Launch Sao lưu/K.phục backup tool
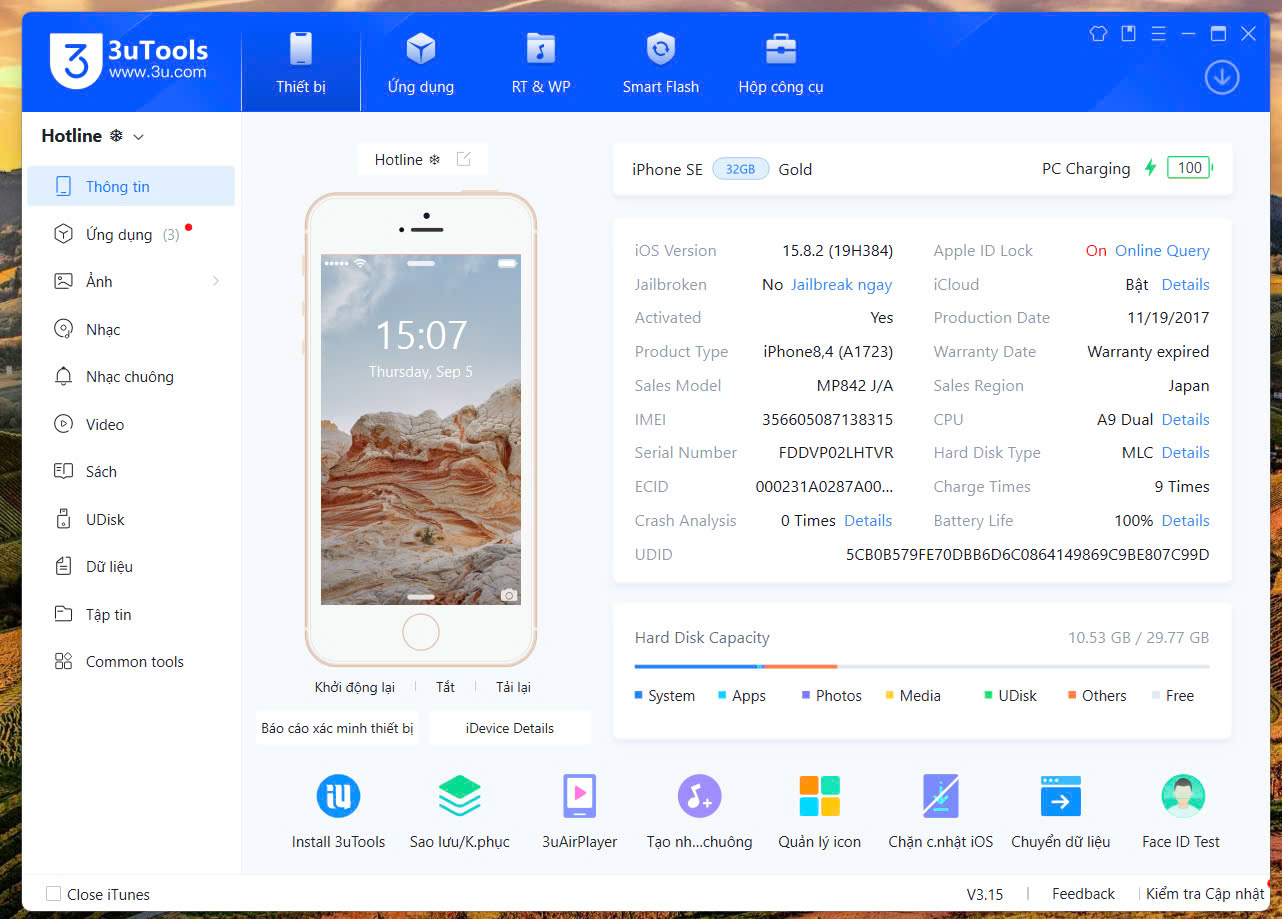 click(460, 797)
